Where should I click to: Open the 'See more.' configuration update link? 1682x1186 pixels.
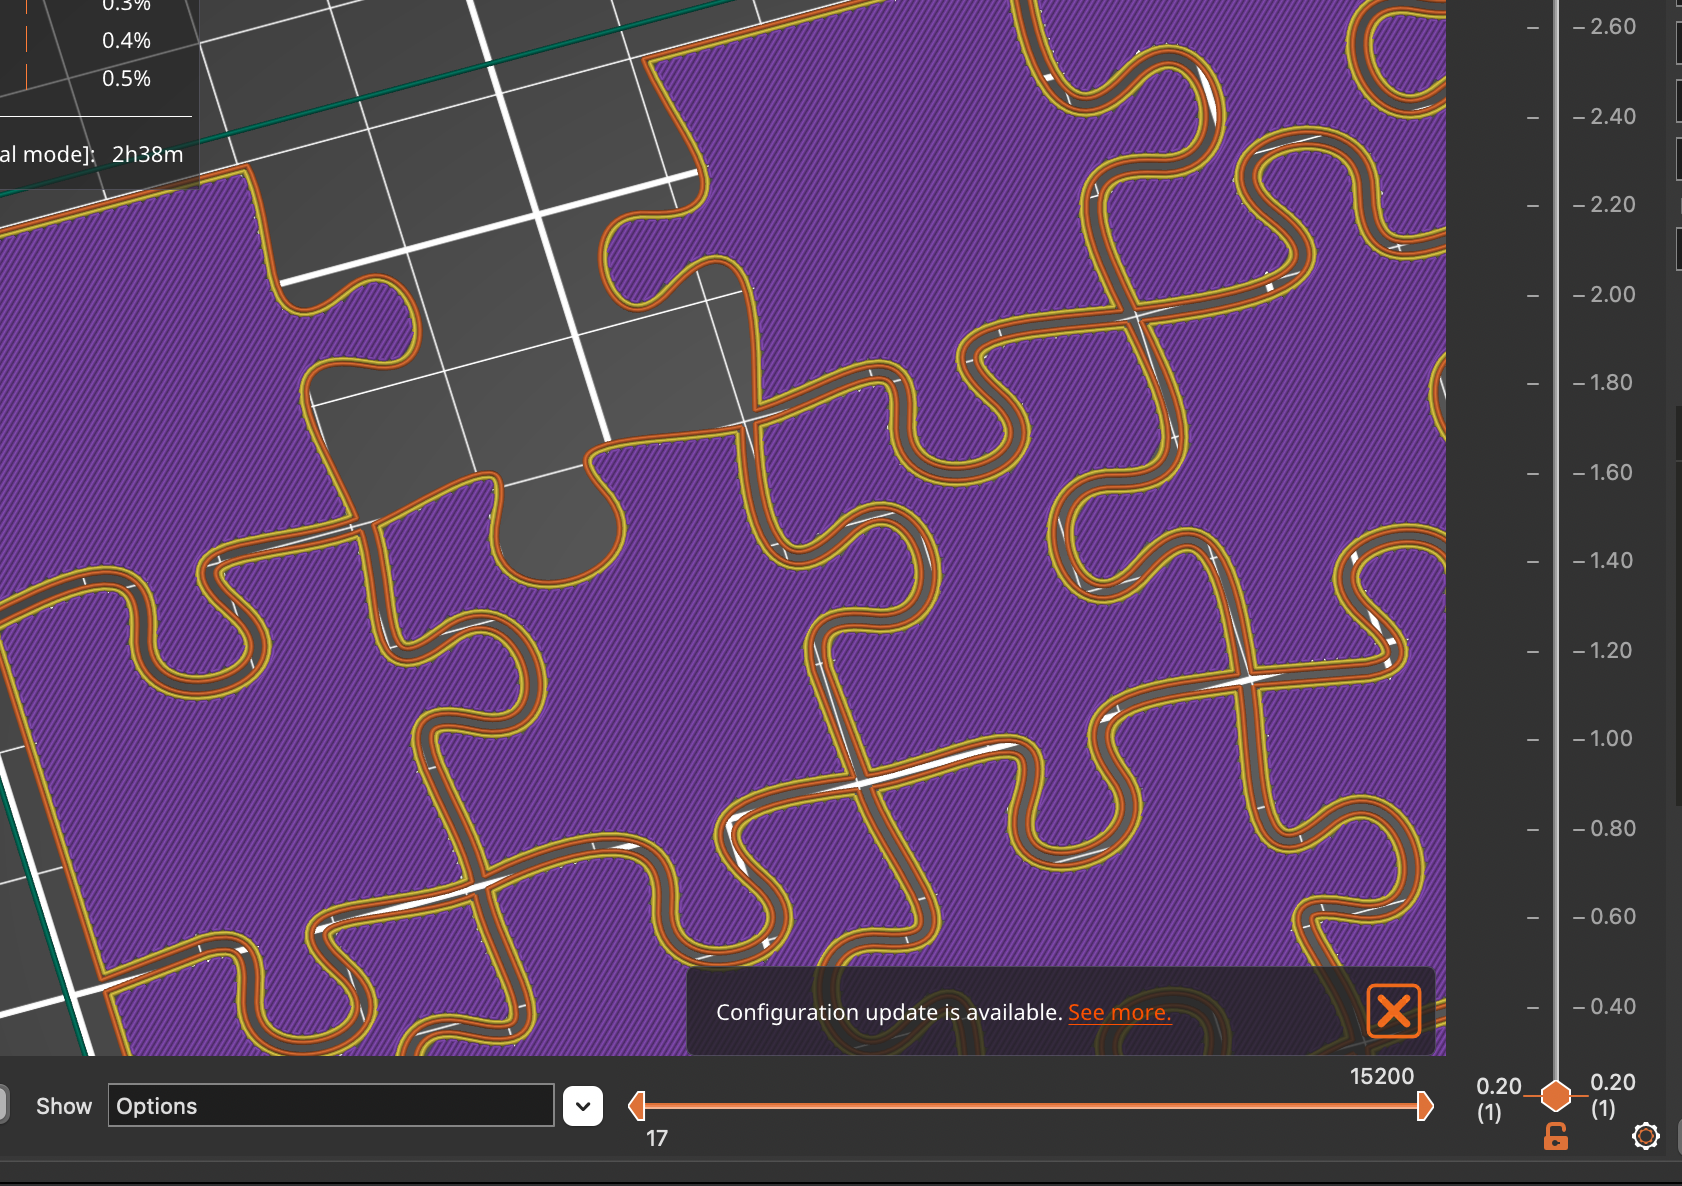[1119, 1012]
